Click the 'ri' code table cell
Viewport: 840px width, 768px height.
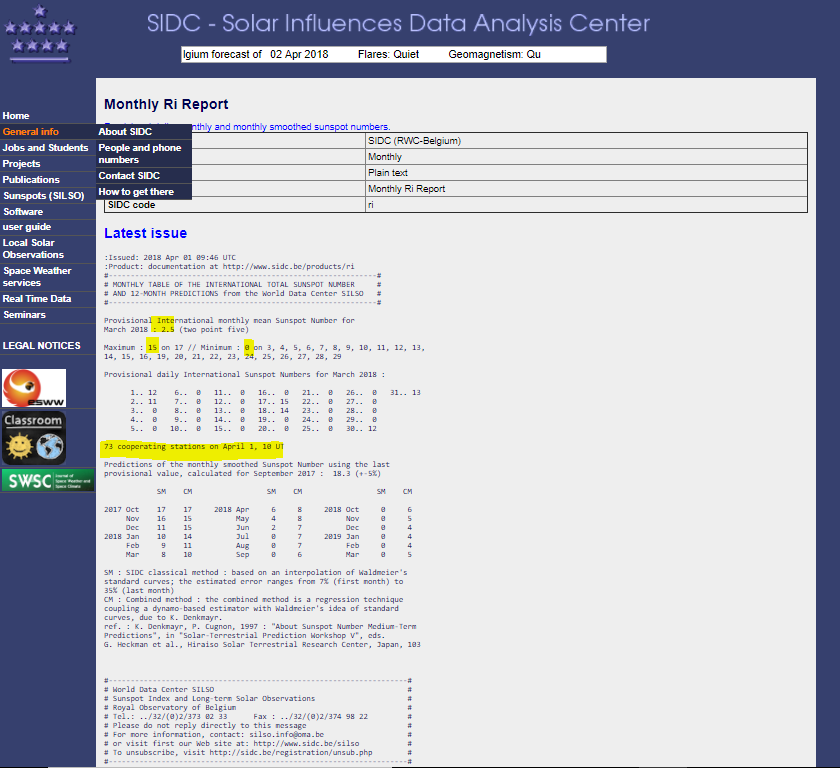(587, 205)
